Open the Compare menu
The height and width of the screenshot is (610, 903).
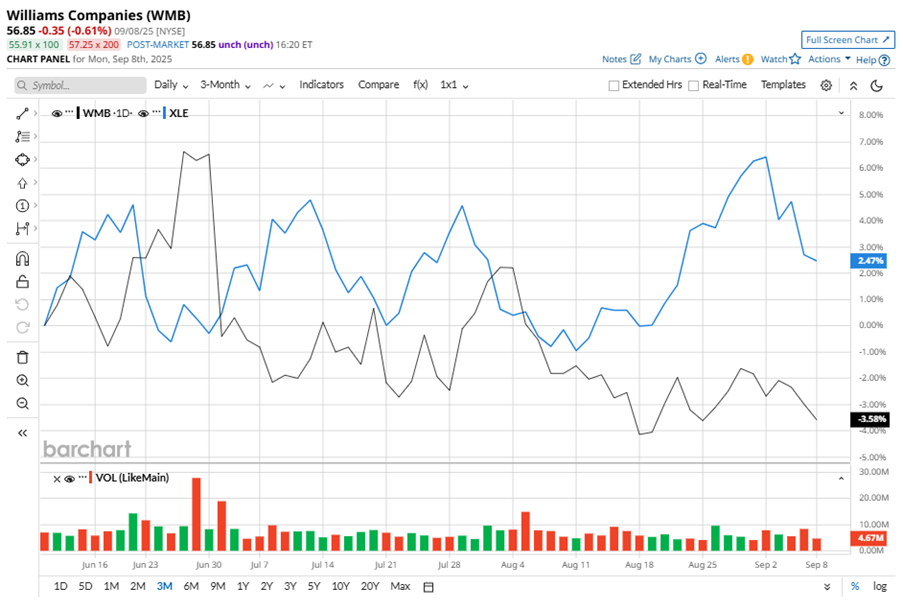[378, 85]
